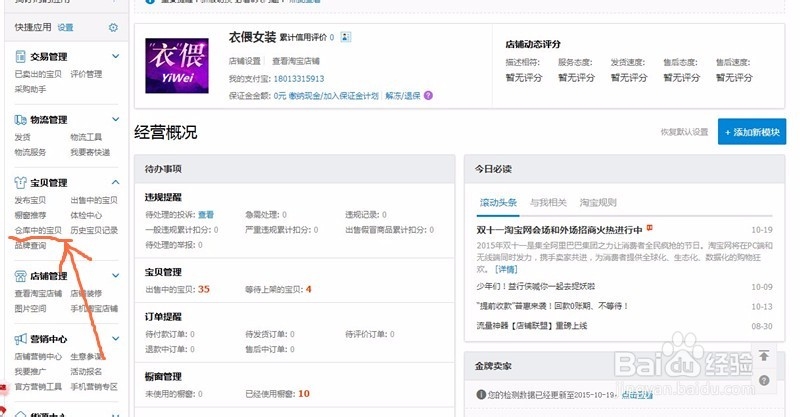Click the purple help icon near 解冻/退保
This screenshot has height=417, width=800.
(x=428, y=95)
